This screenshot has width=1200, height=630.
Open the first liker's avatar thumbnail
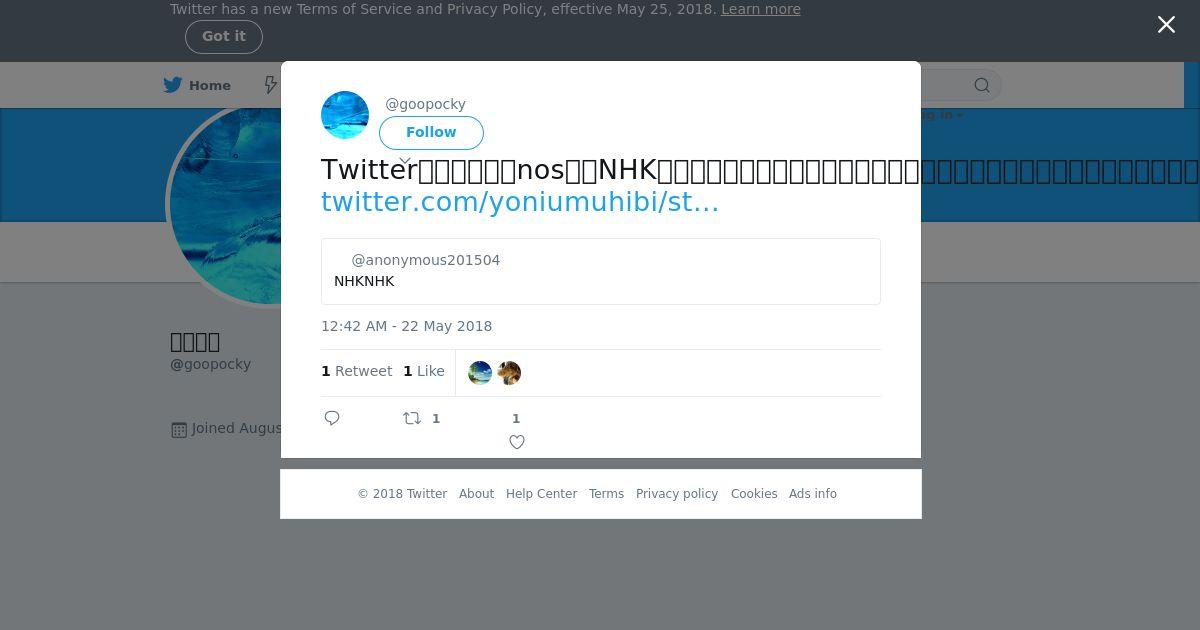pyautogui.click(x=480, y=373)
